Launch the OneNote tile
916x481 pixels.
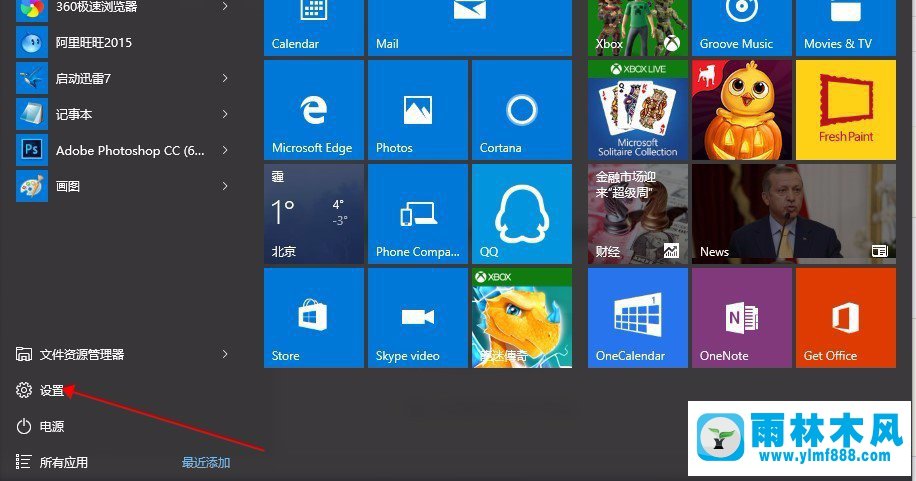[x=741, y=318]
